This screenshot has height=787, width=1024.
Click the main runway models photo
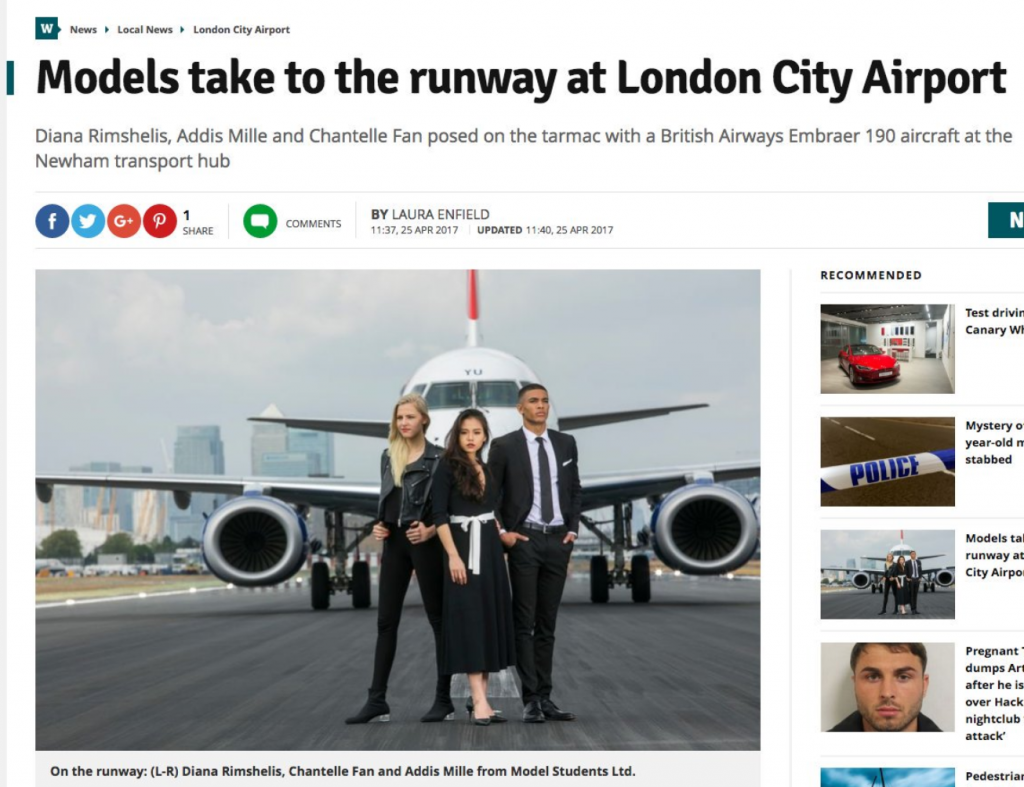(398, 509)
